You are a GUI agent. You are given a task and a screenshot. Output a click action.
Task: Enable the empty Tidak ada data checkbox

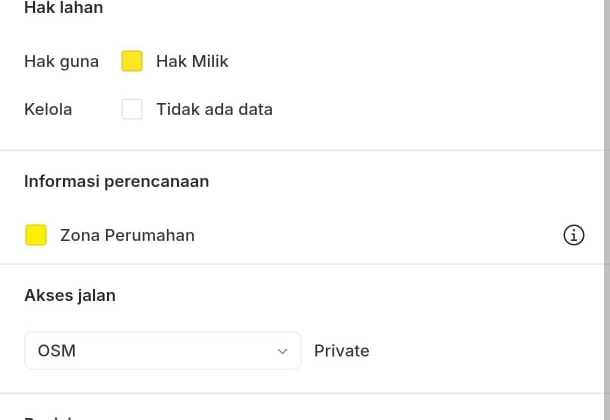tap(132, 109)
